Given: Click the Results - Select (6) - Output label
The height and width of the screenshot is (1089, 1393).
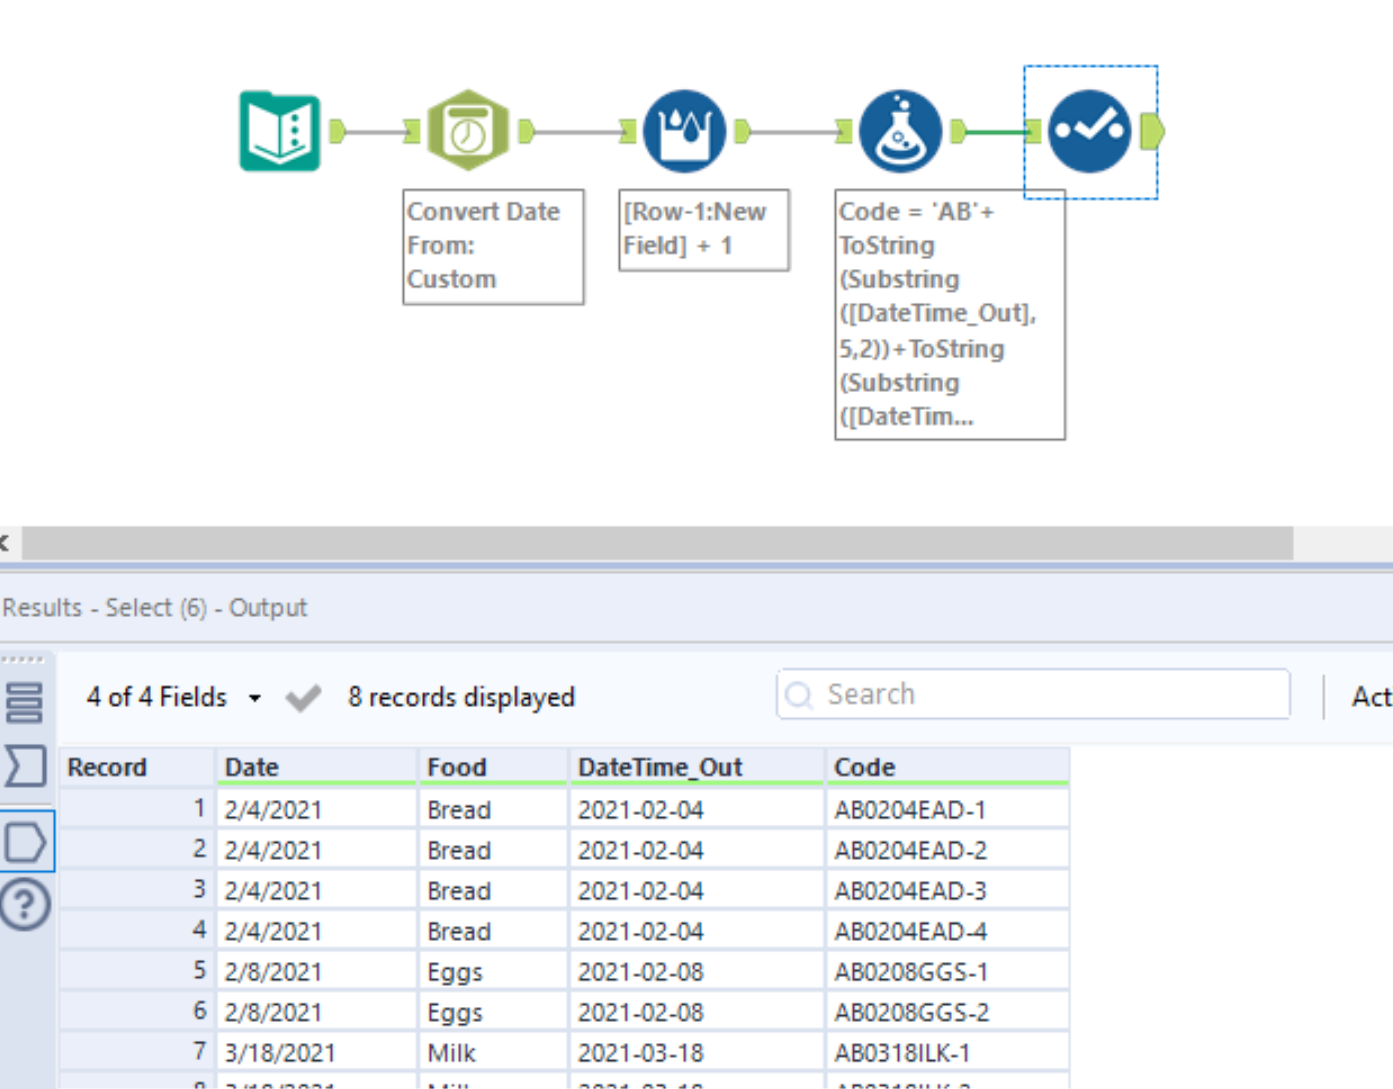Looking at the screenshot, I should pyautogui.click(x=154, y=607).
